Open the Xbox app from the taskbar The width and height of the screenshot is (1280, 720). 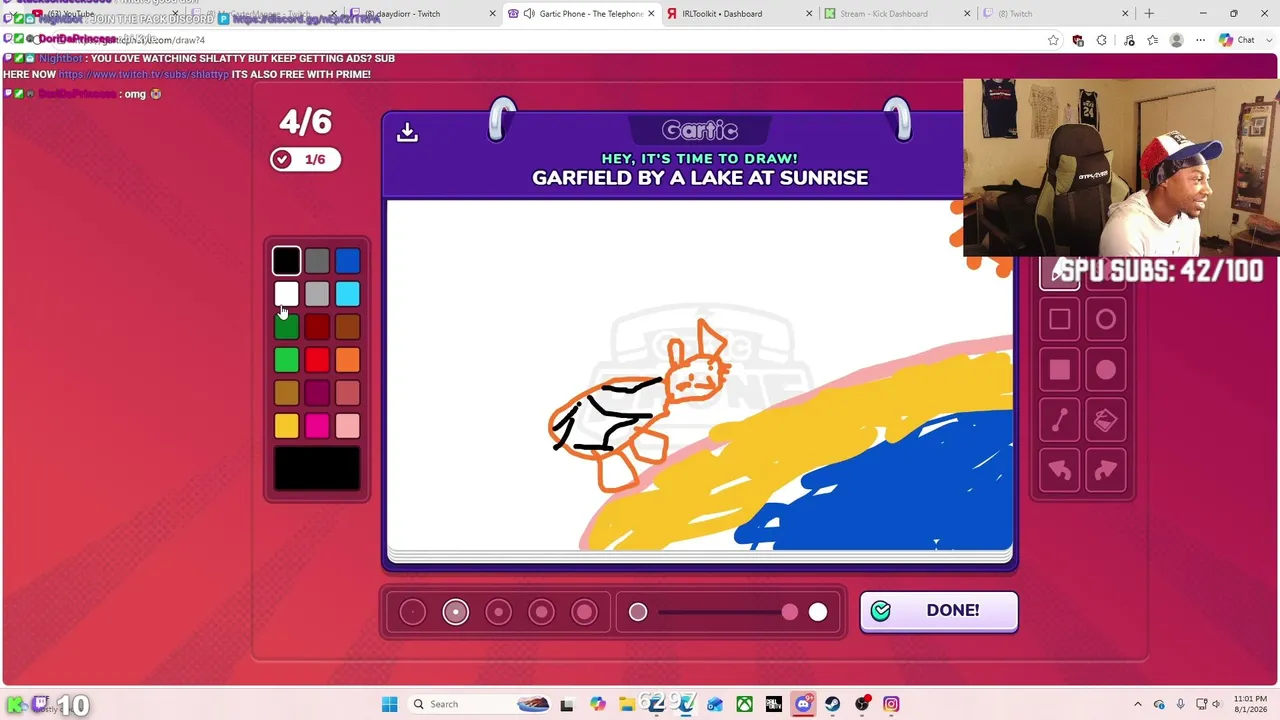tap(744, 704)
